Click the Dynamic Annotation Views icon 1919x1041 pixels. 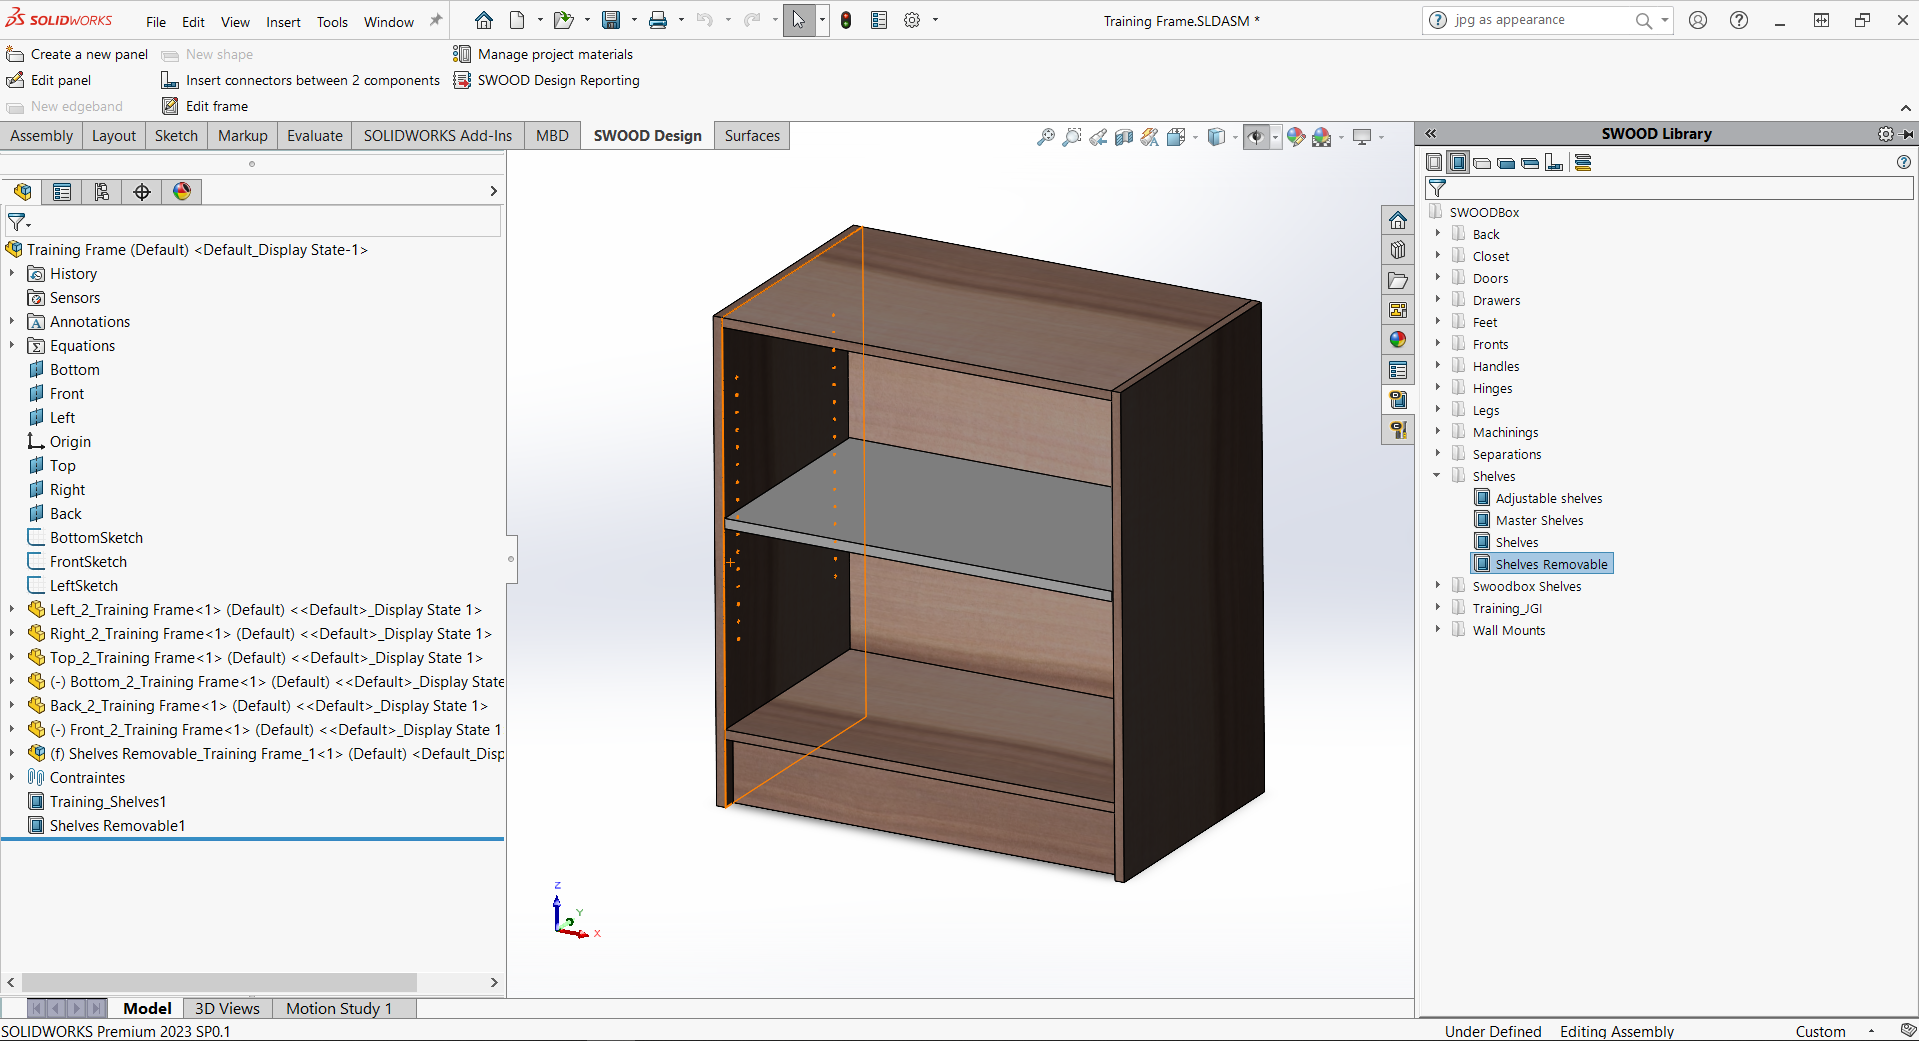[1150, 137]
